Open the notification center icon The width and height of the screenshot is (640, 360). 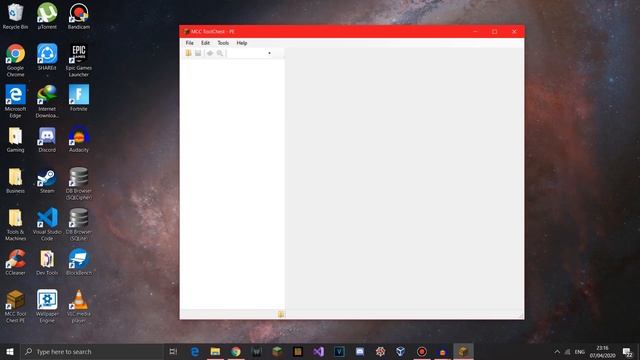click(x=627, y=351)
